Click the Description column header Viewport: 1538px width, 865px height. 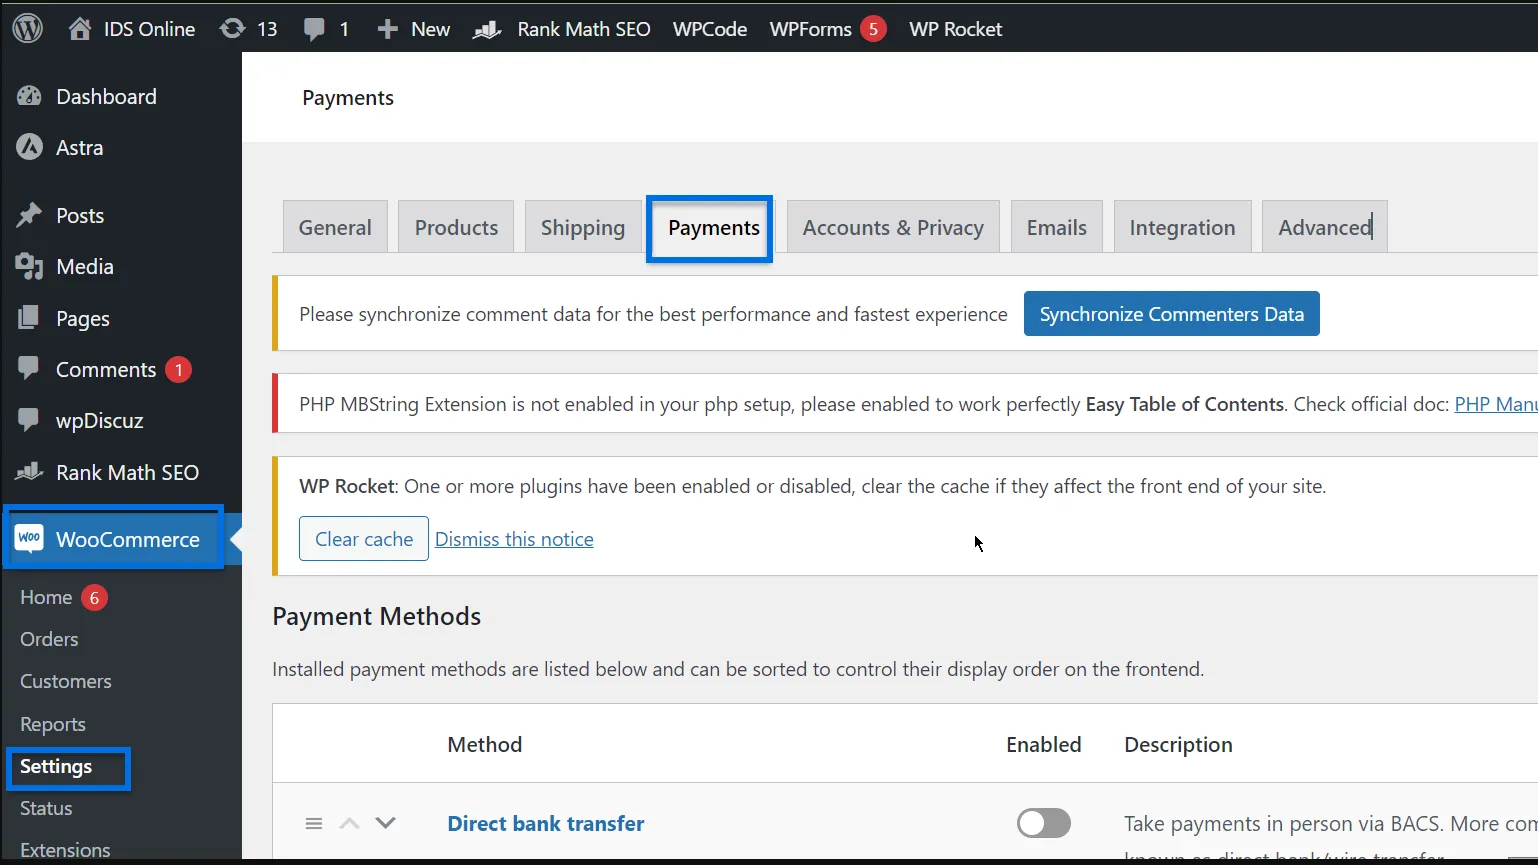(x=1178, y=744)
